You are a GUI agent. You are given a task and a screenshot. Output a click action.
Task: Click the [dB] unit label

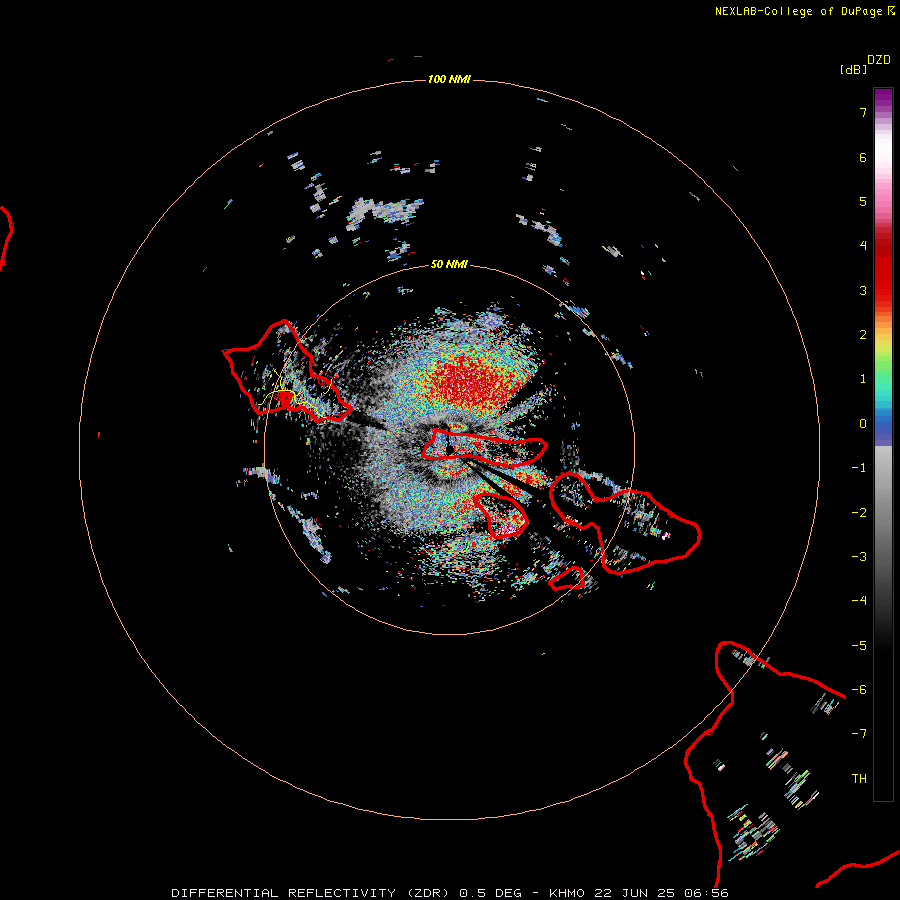coord(853,69)
